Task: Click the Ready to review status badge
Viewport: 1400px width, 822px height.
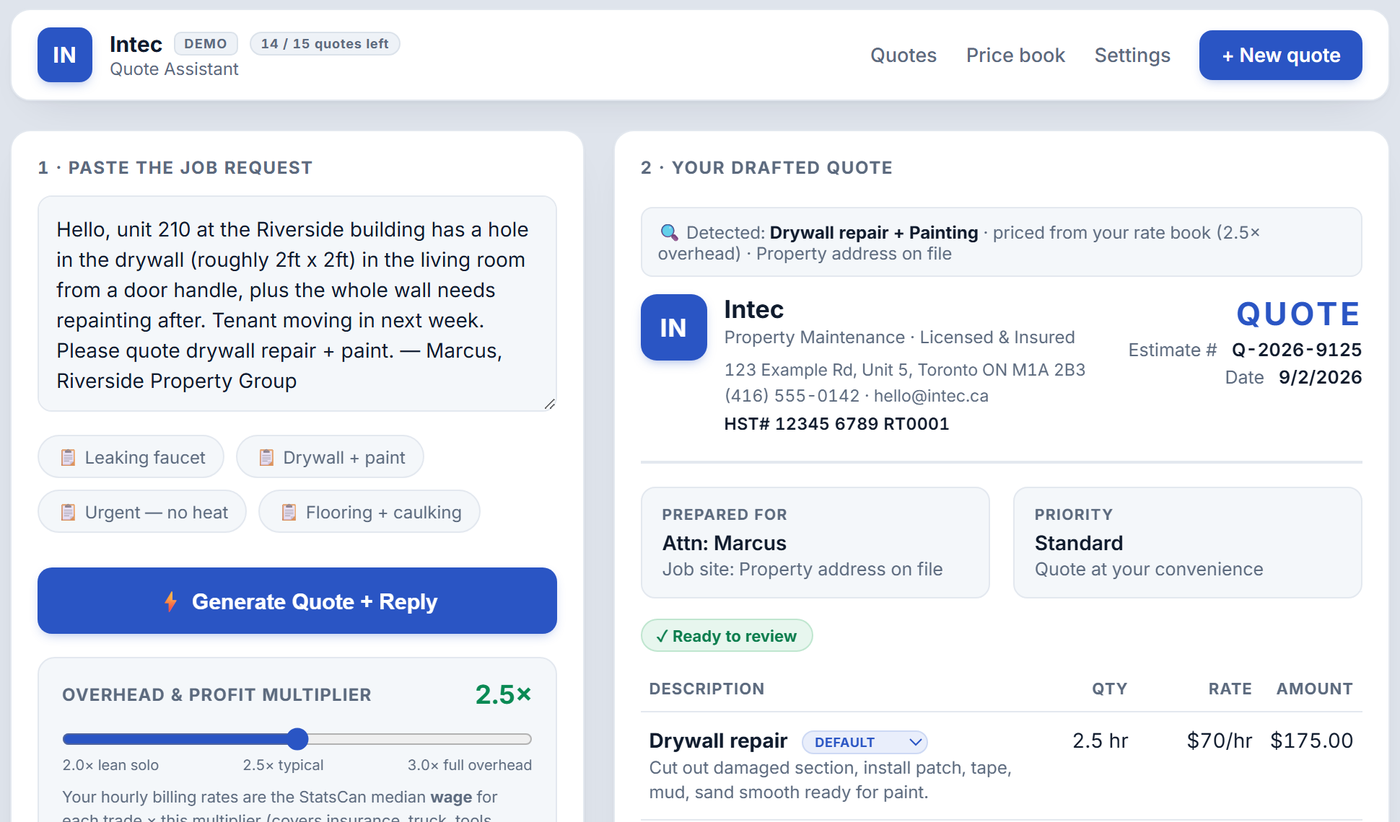Action: 727,636
